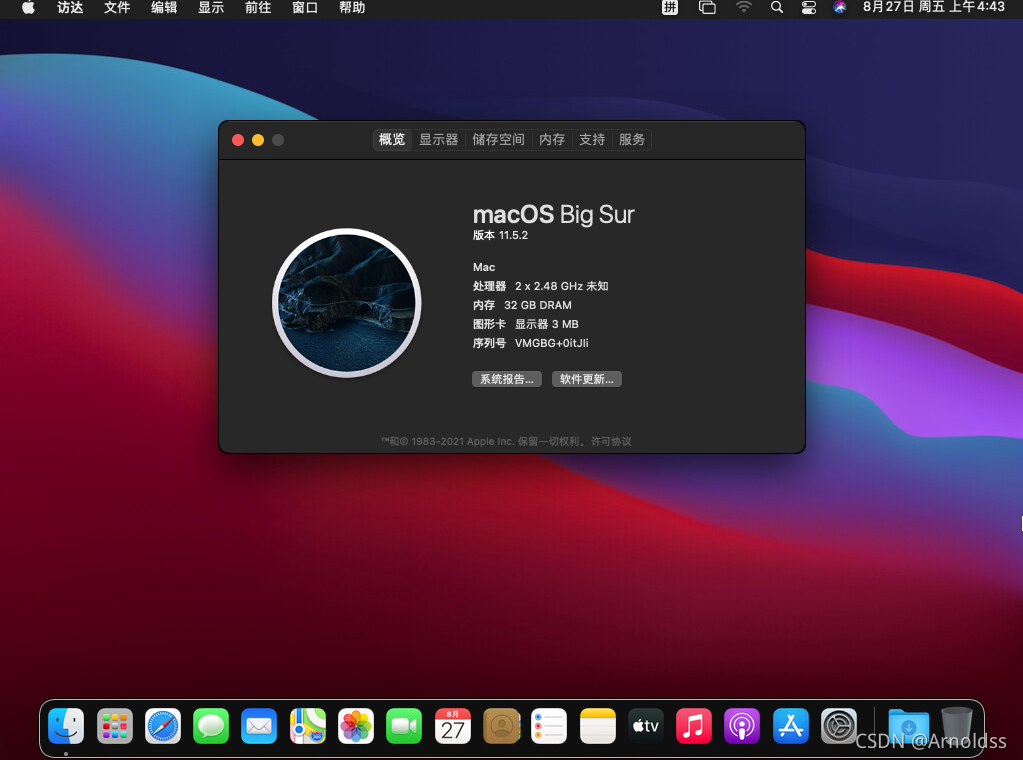
Task: Open the 编辑 menu
Action: click(x=164, y=8)
